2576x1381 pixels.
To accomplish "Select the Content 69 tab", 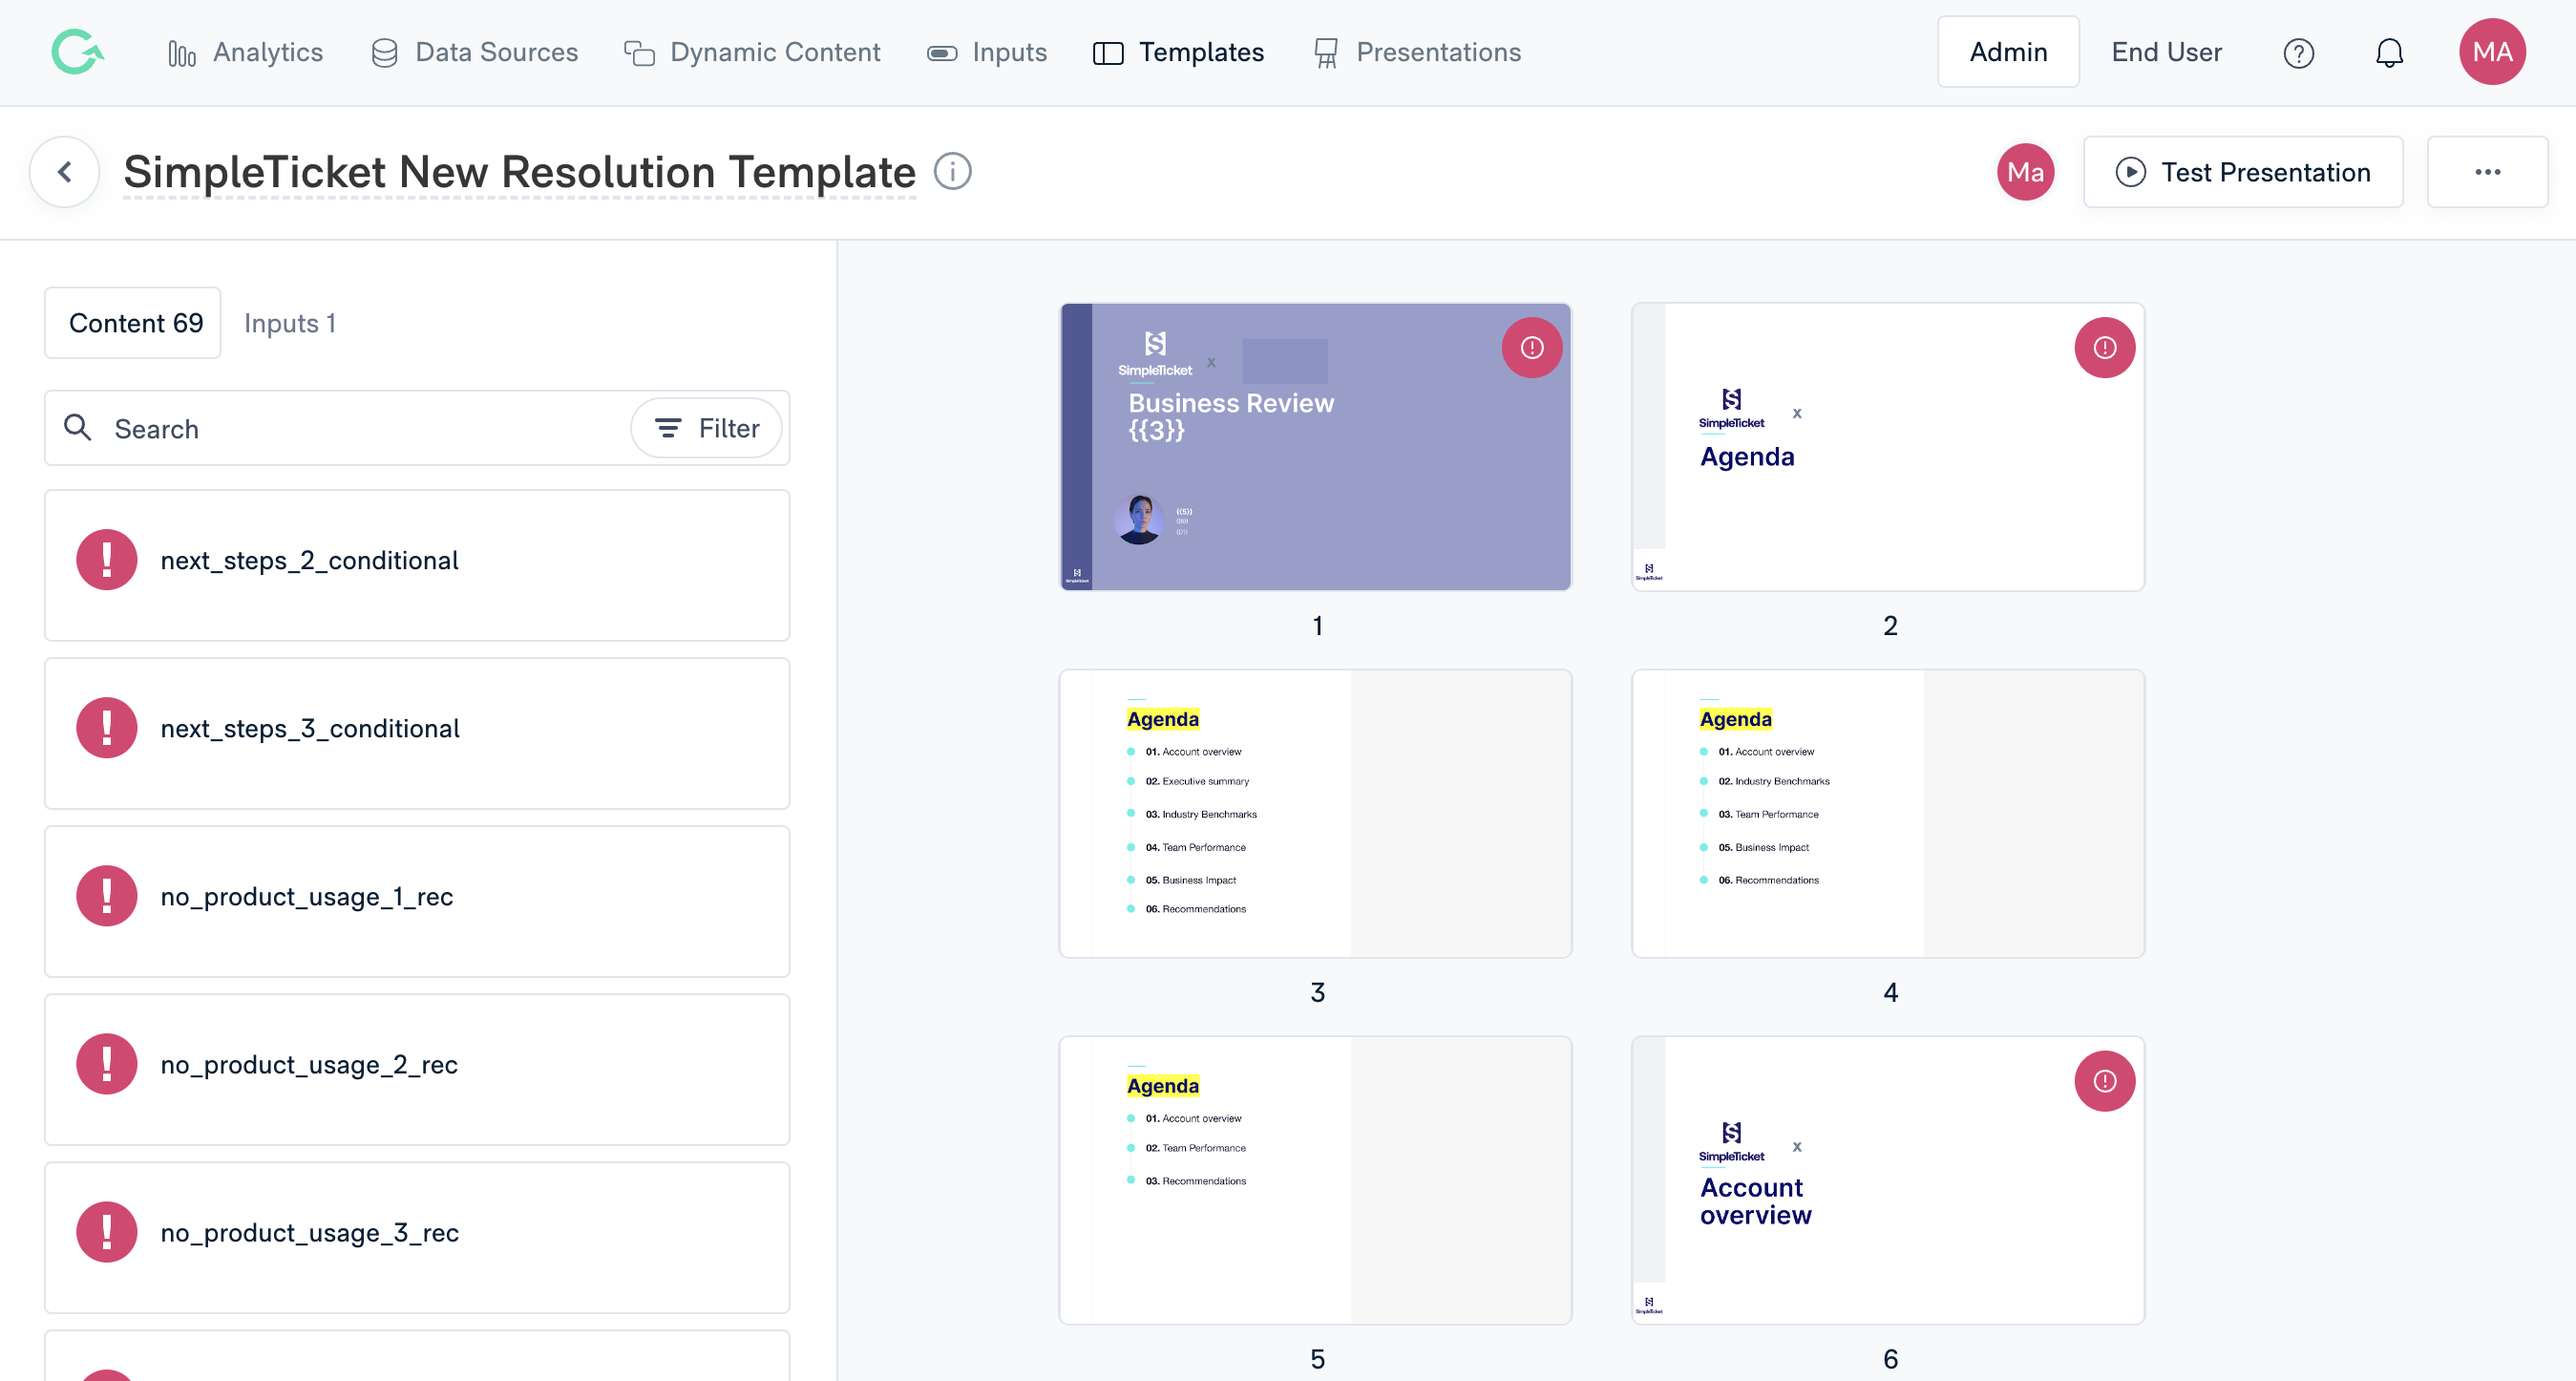I will coord(134,323).
